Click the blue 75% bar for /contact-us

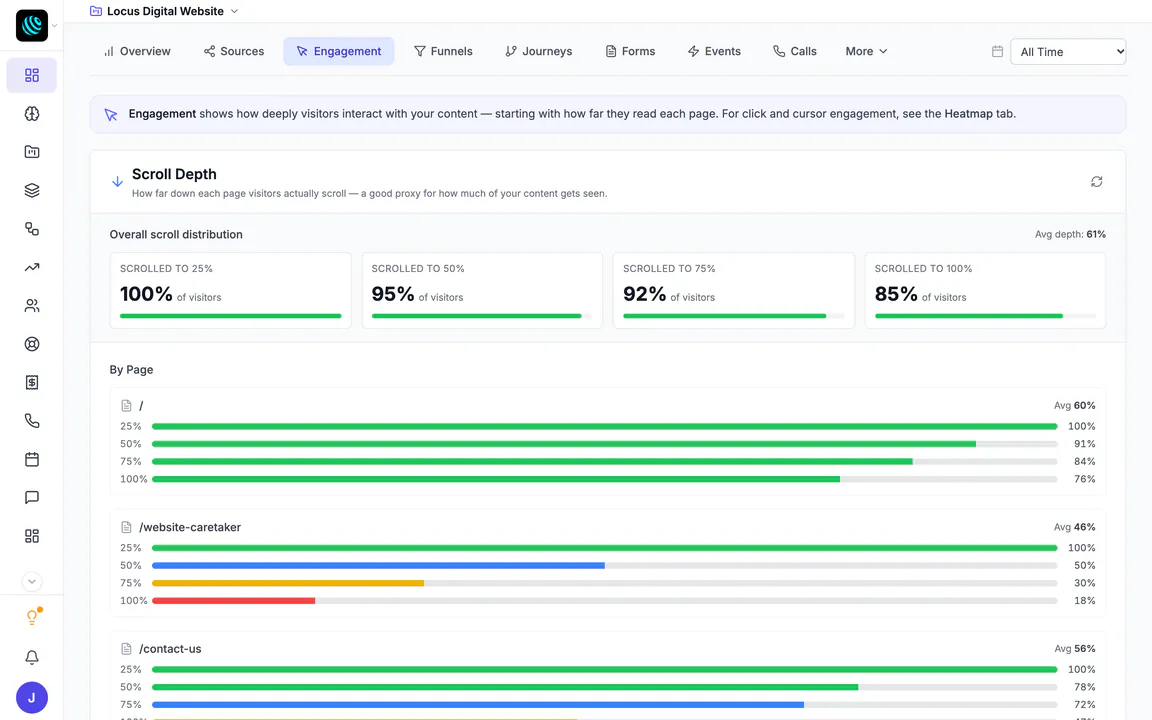pos(478,705)
